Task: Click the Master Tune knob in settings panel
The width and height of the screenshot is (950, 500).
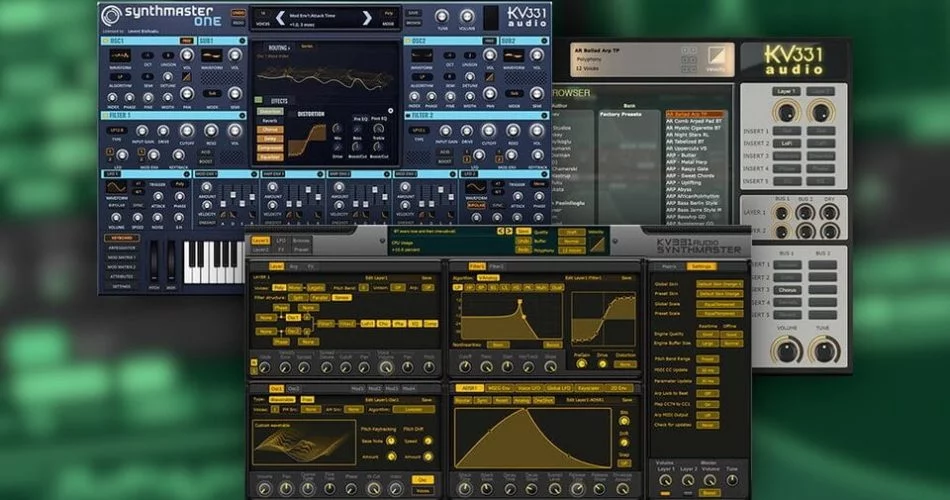Action: pyautogui.click(x=732, y=481)
